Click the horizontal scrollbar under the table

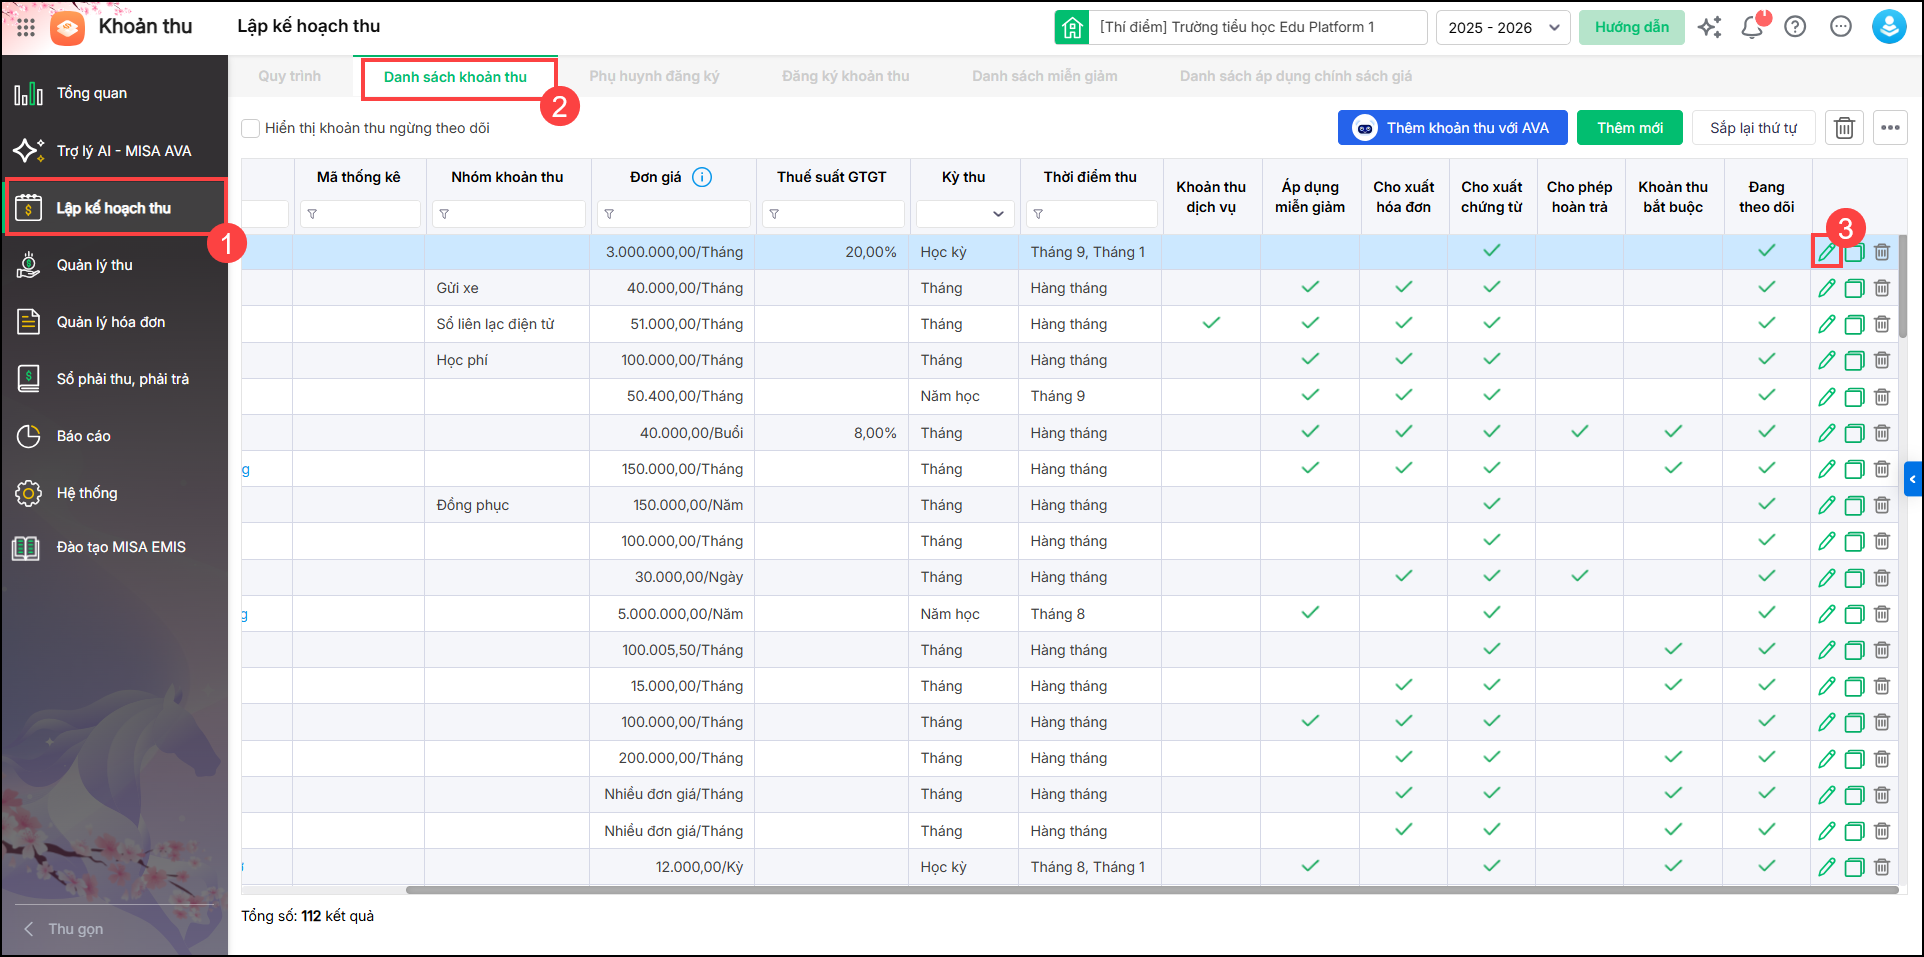tap(1150, 889)
